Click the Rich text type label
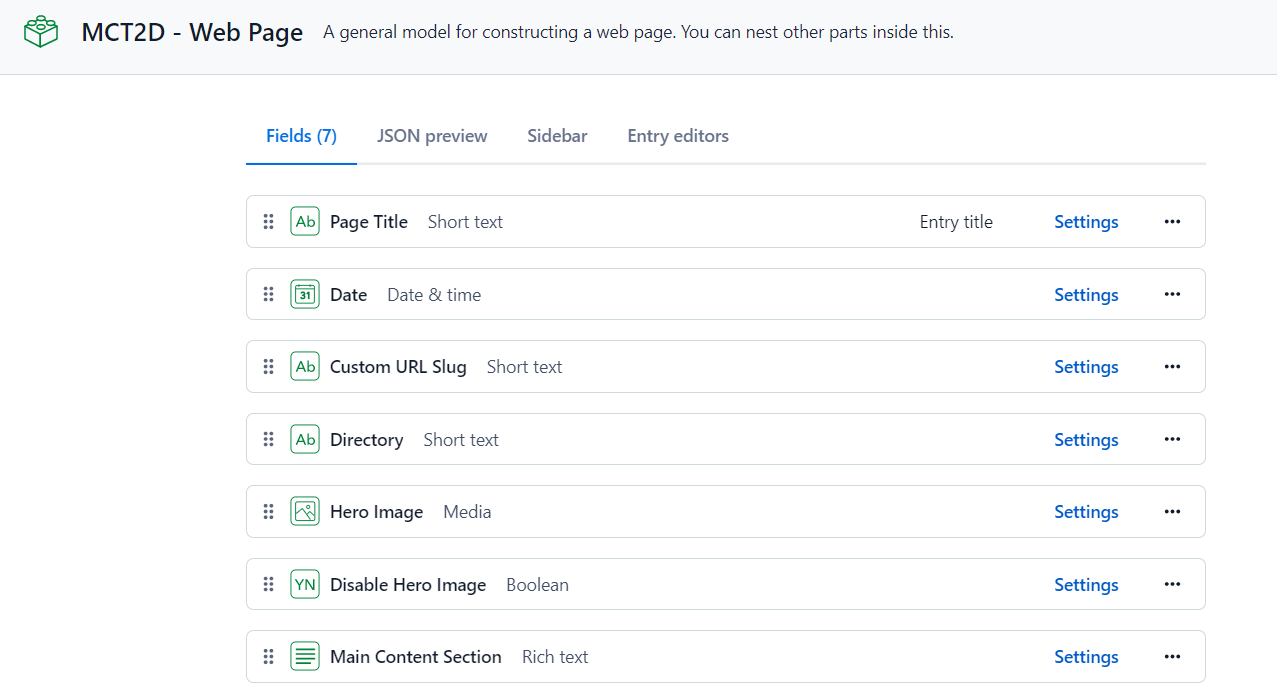 pos(555,657)
